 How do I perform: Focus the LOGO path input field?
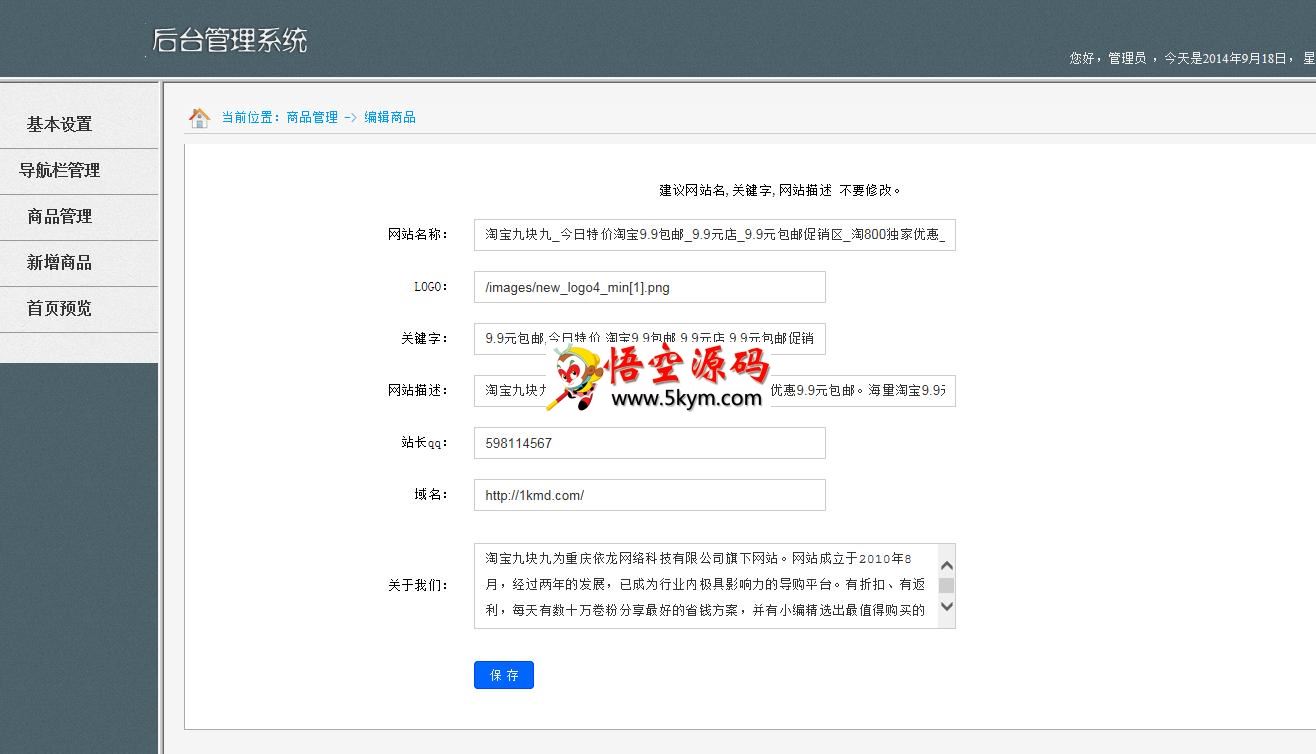pos(650,287)
